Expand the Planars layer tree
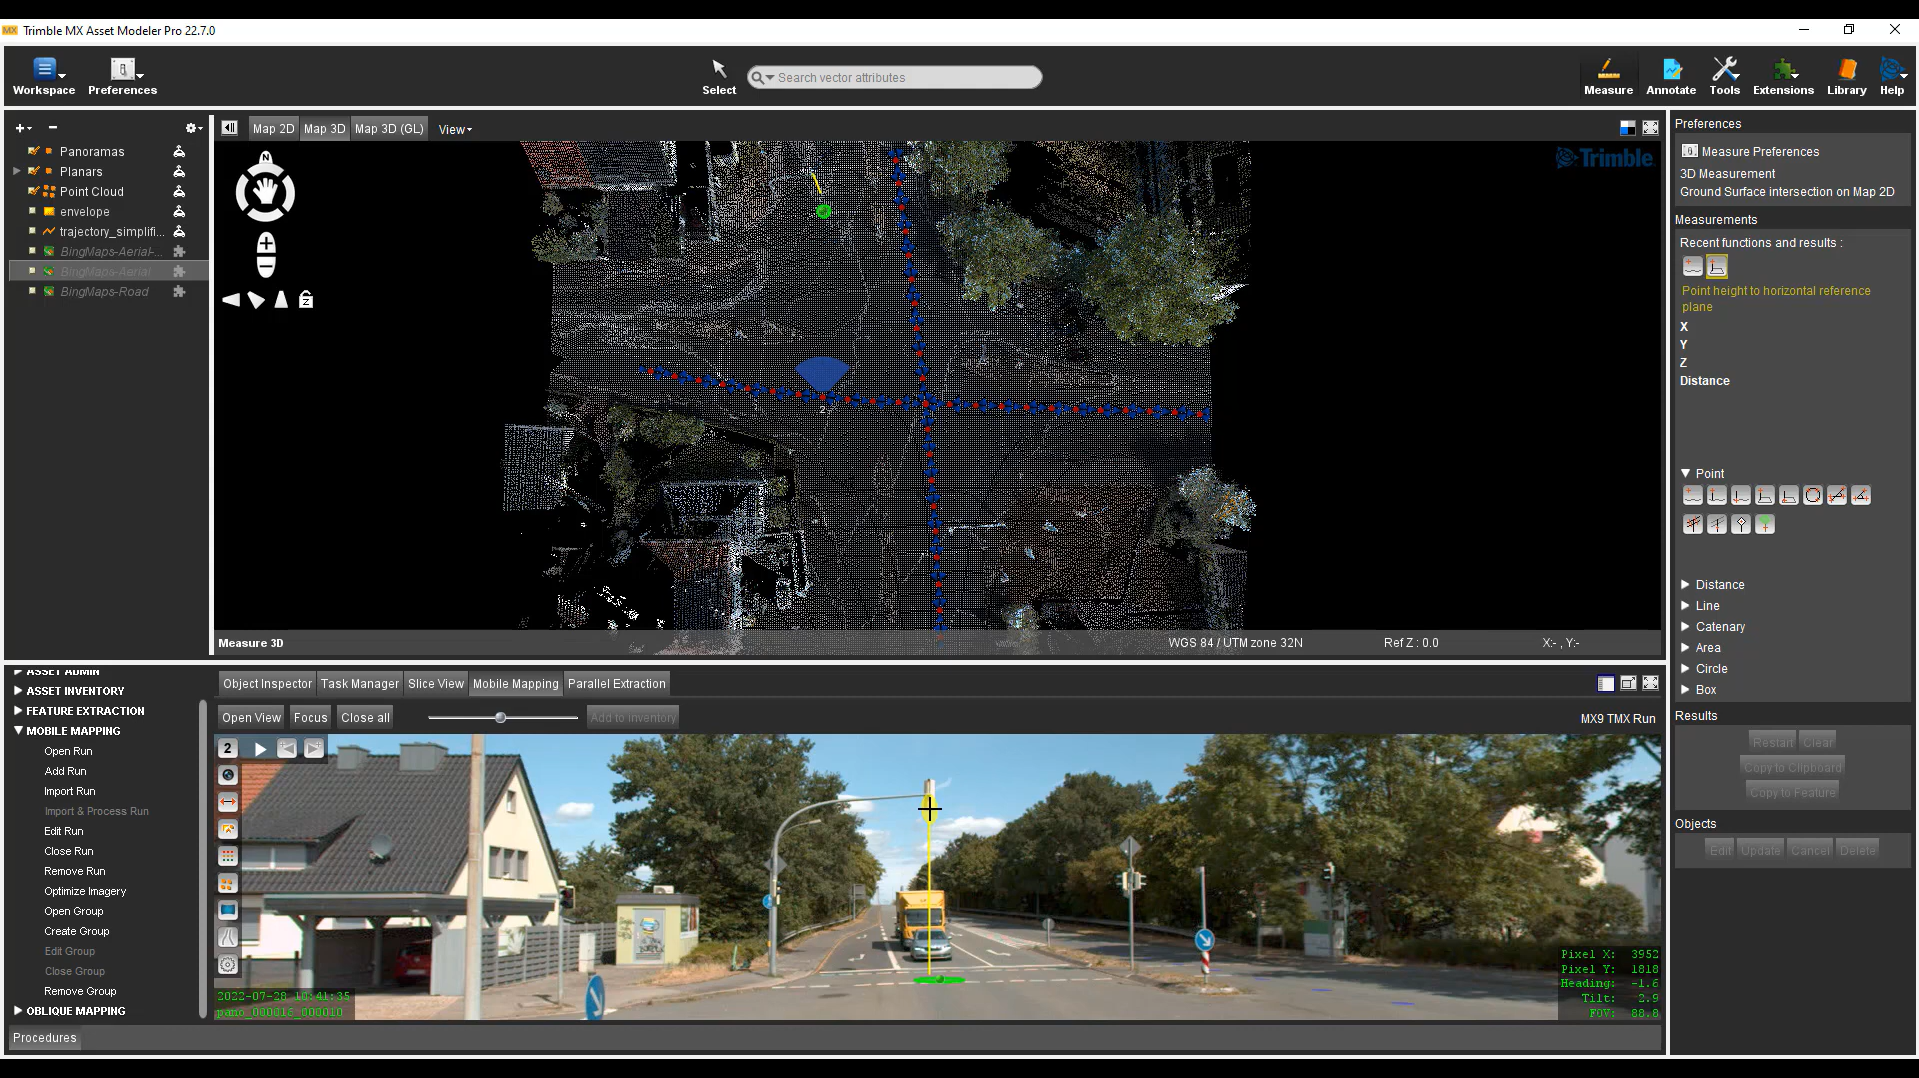The image size is (1919, 1078). 17,172
